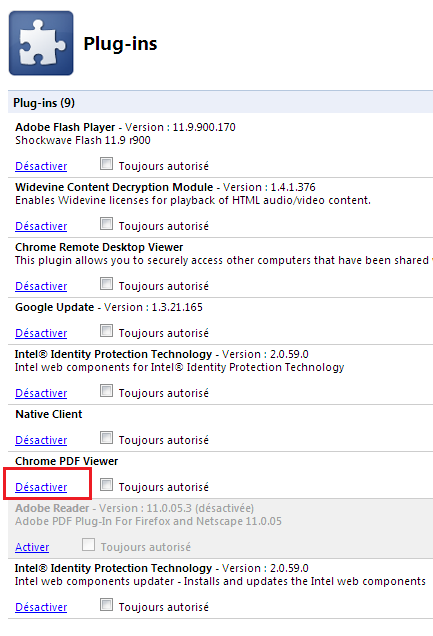Check Toujours autorisé for Intel web components updater
The width and height of the screenshot is (433, 636).
pyautogui.click(x=106, y=605)
